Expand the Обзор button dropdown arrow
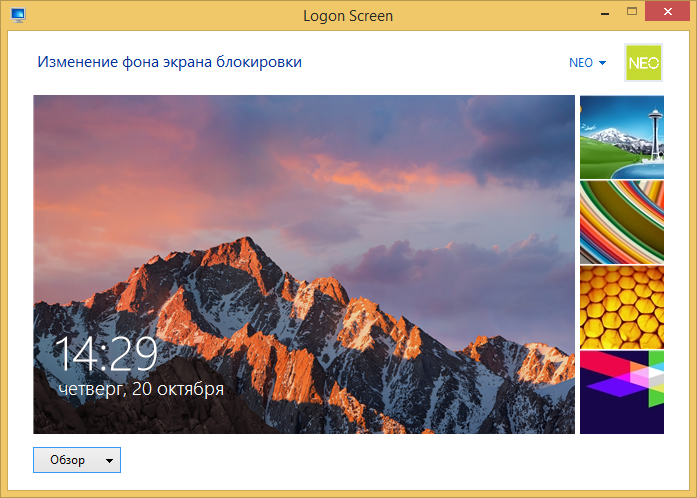697x498 pixels. [x=109, y=460]
